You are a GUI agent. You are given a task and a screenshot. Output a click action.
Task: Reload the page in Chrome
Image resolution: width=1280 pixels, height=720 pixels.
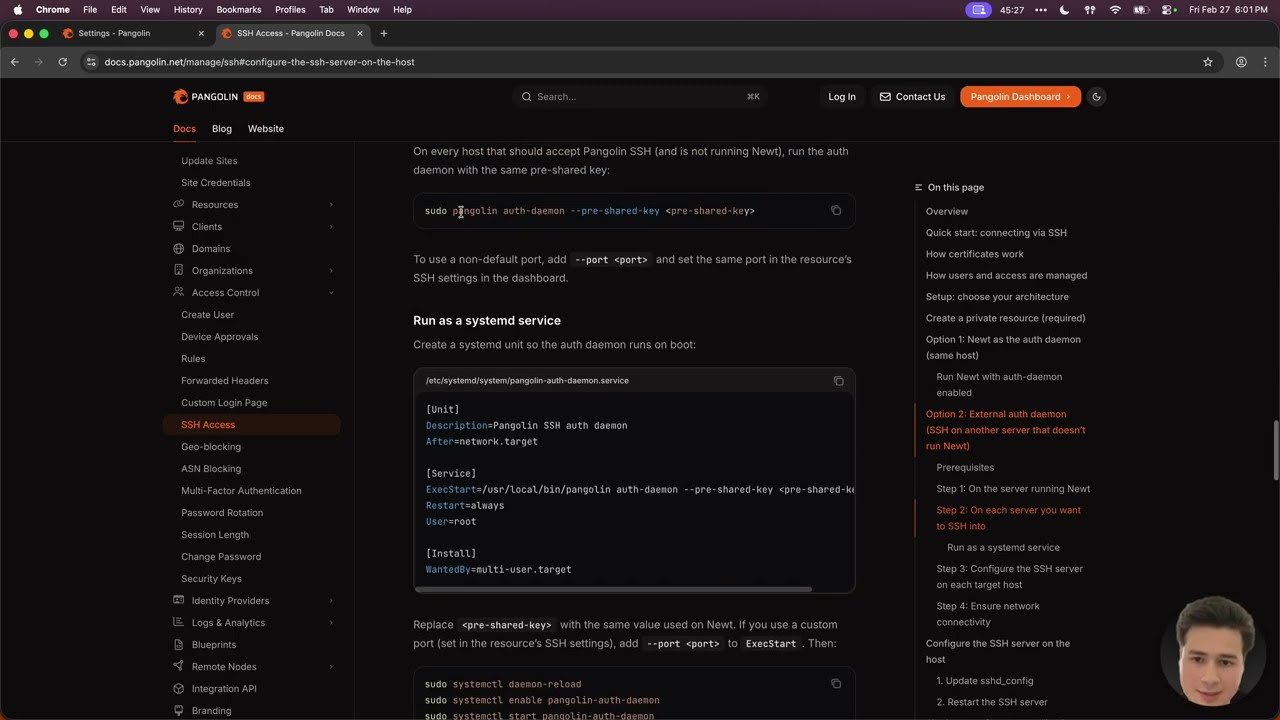click(x=63, y=62)
